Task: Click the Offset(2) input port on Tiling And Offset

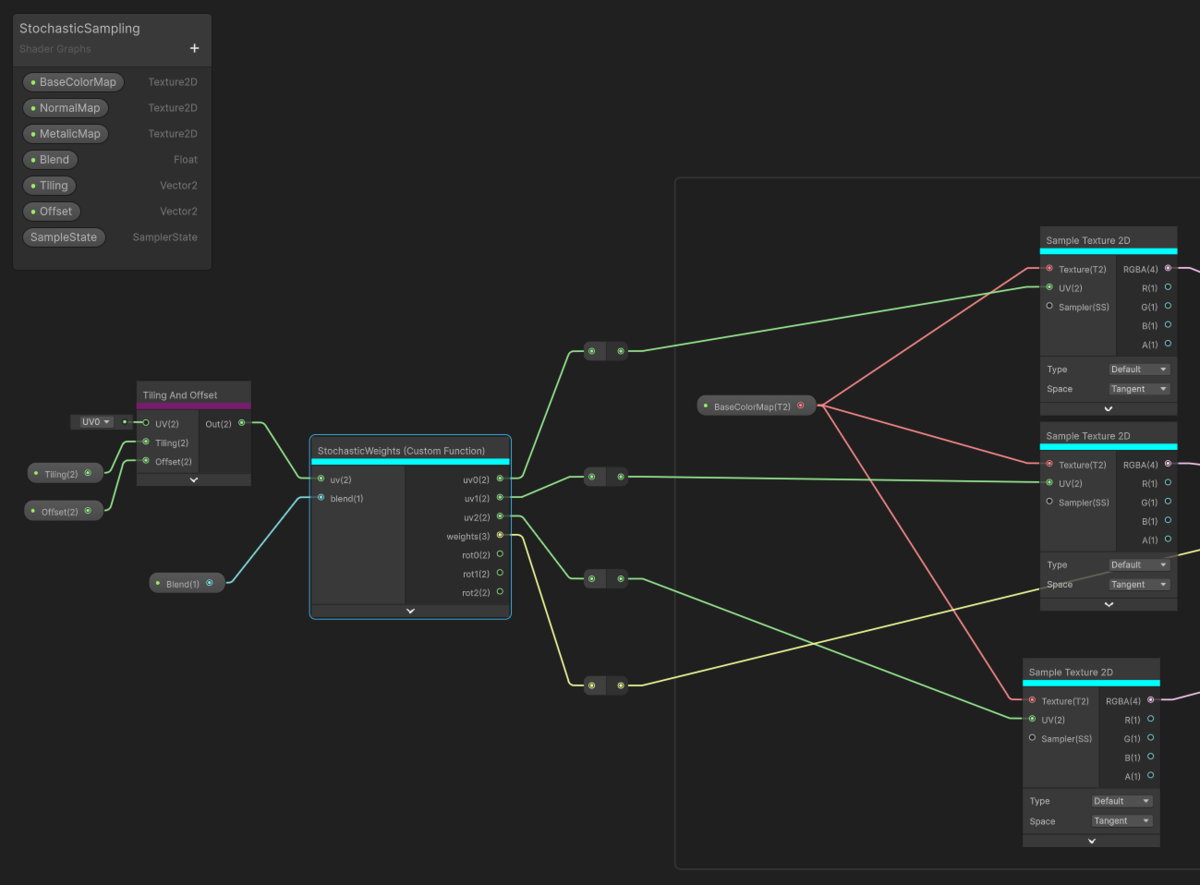Action: tap(146, 461)
